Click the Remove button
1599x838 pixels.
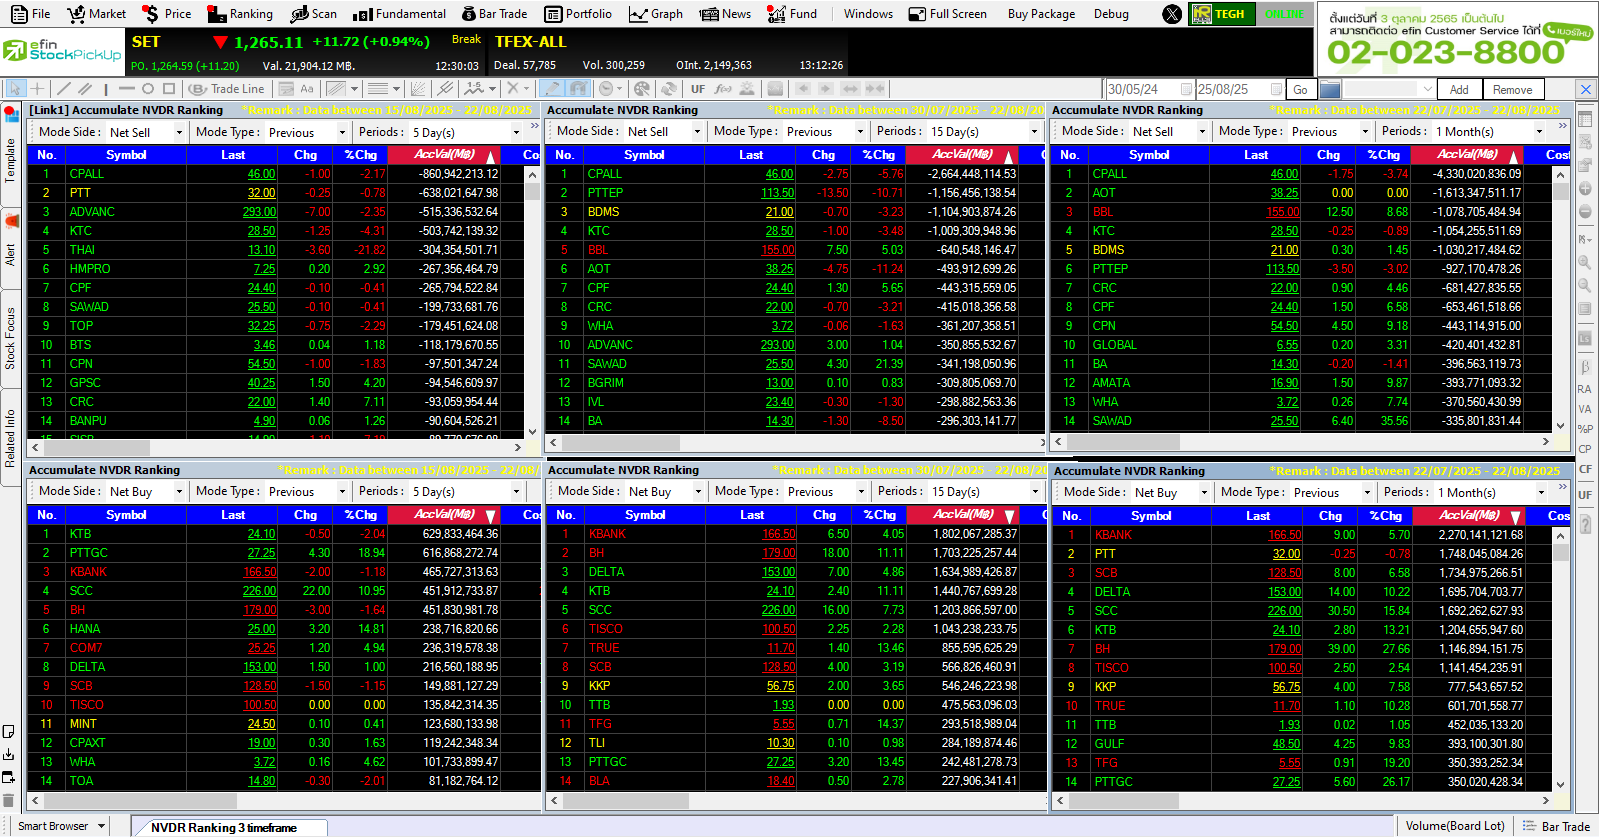pos(1513,89)
